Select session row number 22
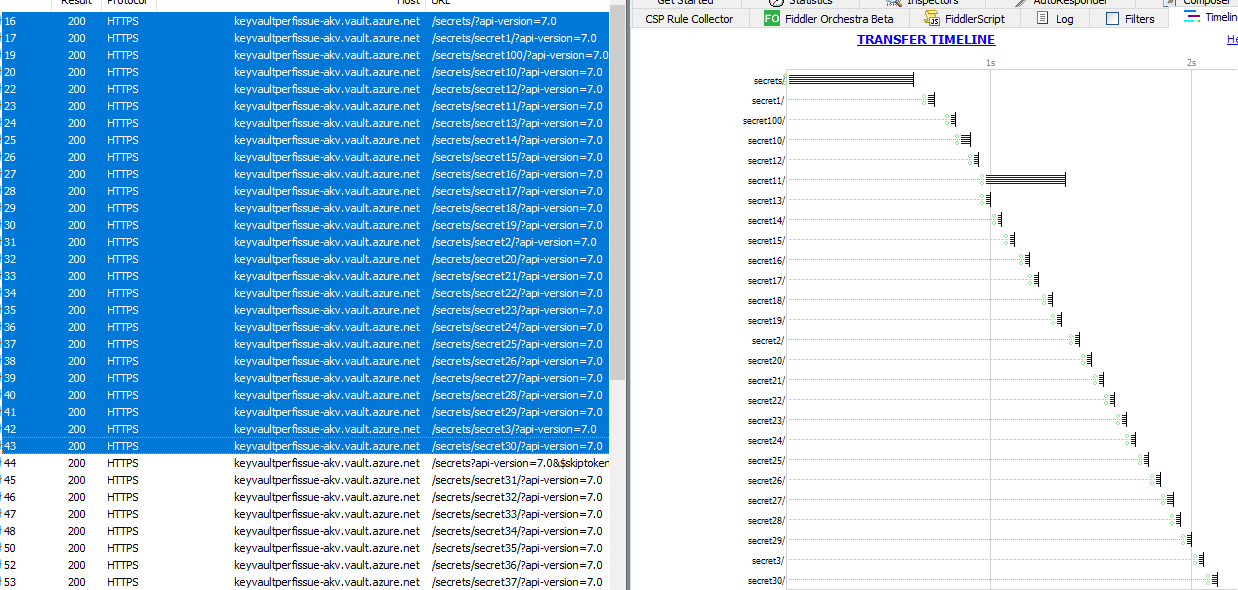Viewport: 1238px width, 590px height. (x=304, y=89)
